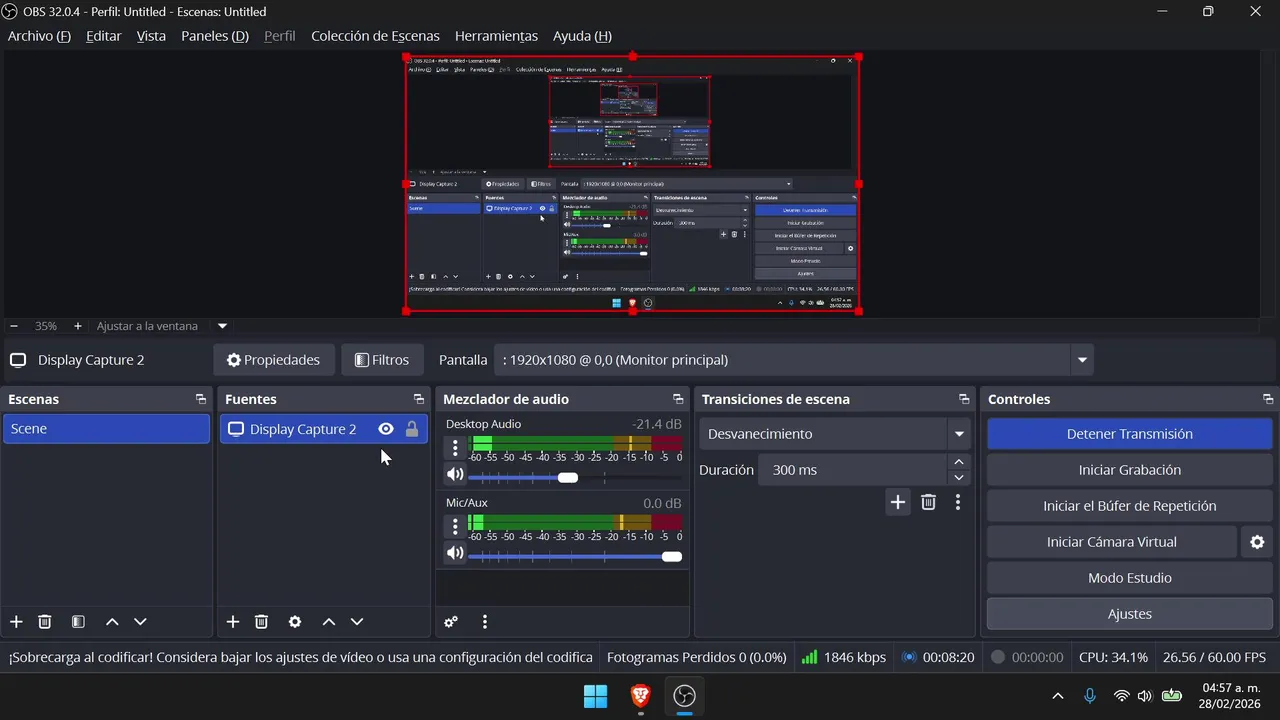
Task: Remove selected scene with the trash icon
Action: pyautogui.click(x=45, y=622)
